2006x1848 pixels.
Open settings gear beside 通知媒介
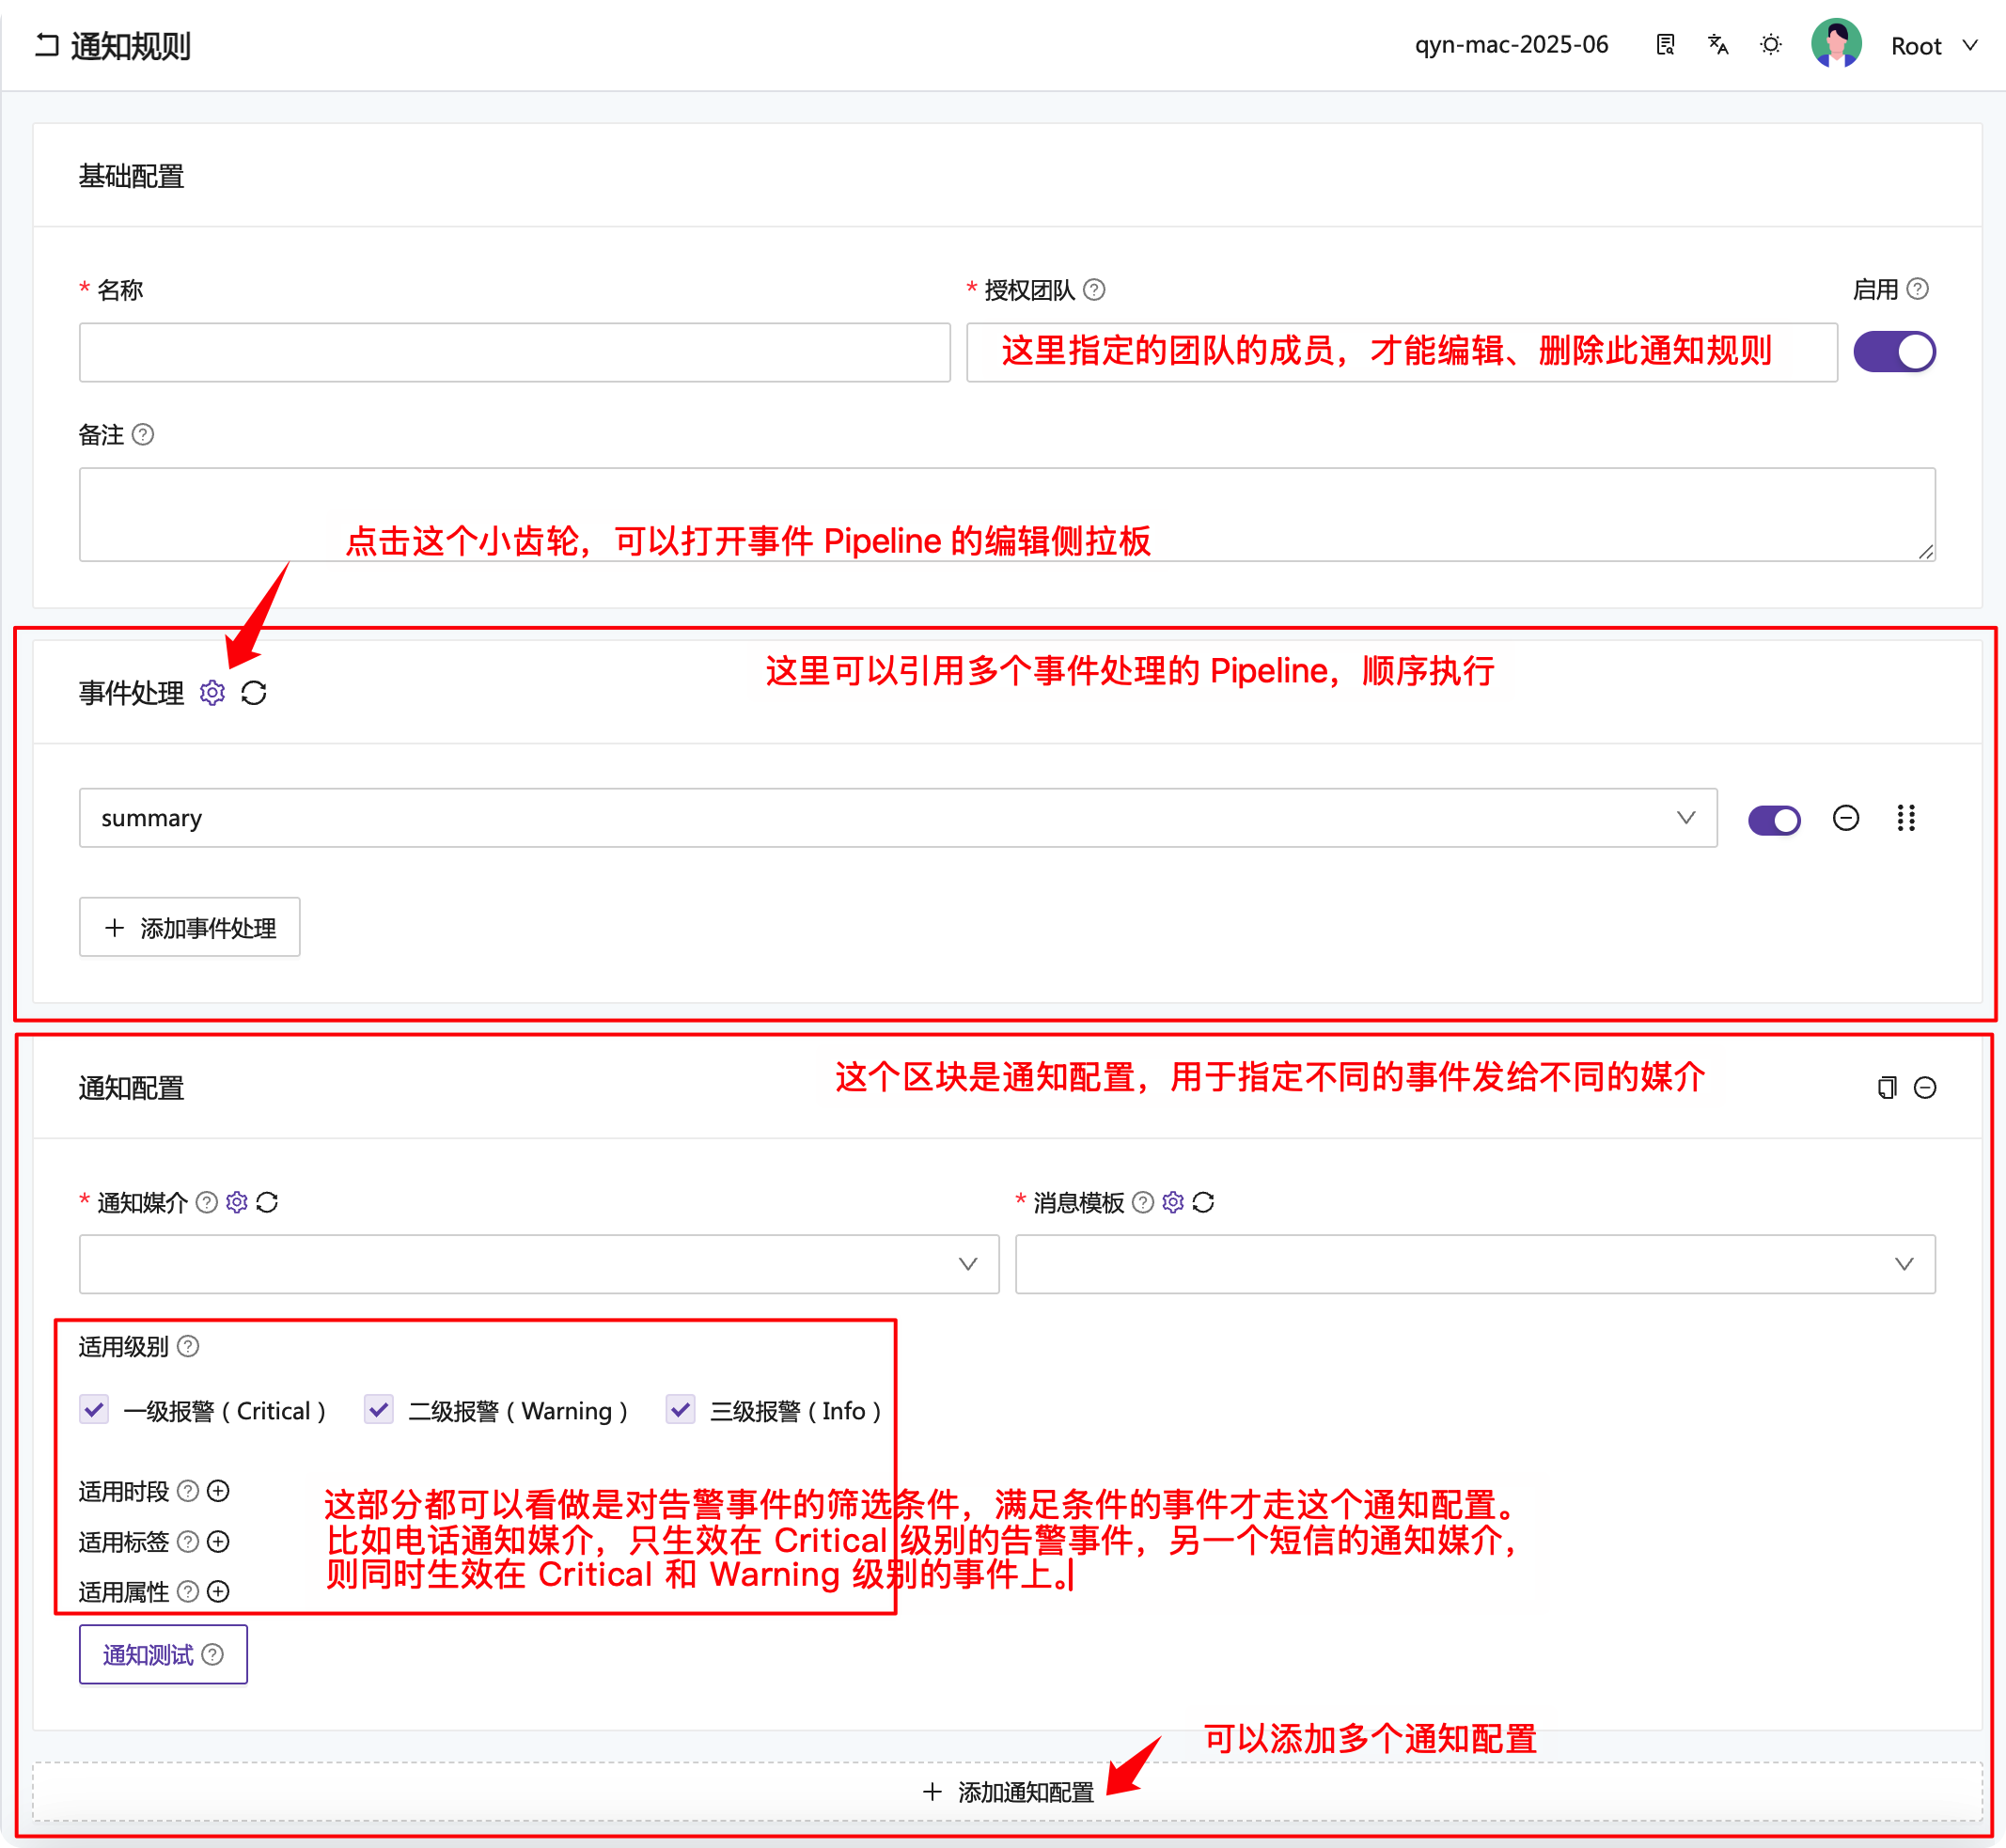(237, 1202)
